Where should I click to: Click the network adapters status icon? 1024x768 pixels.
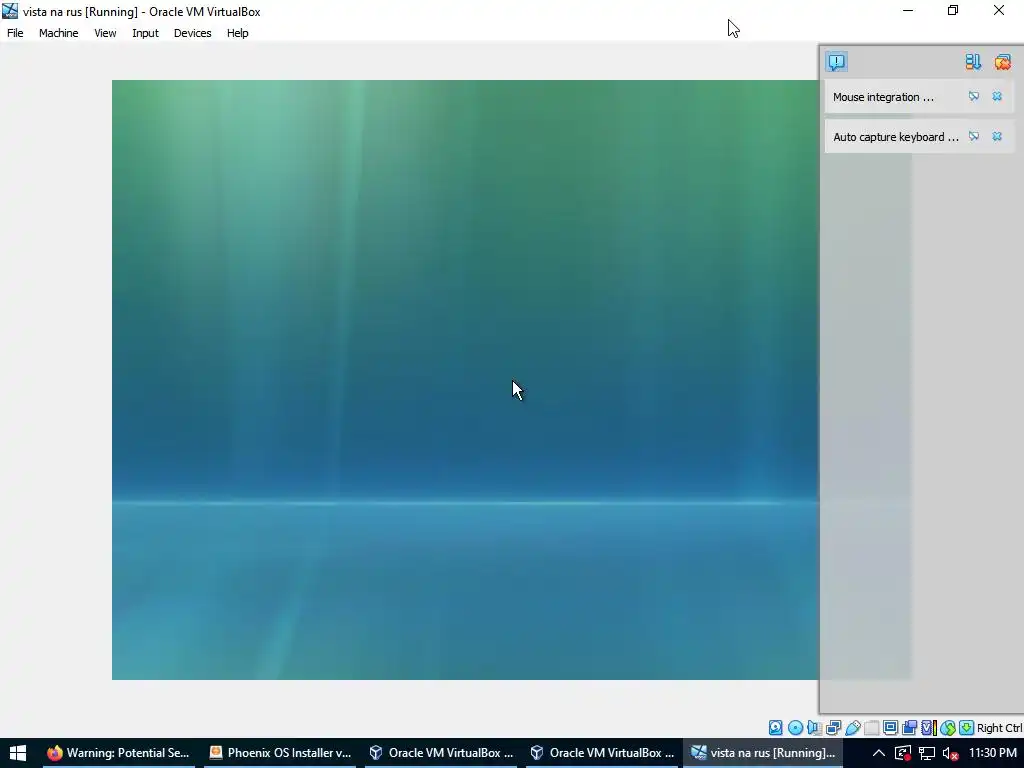coord(833,728)
